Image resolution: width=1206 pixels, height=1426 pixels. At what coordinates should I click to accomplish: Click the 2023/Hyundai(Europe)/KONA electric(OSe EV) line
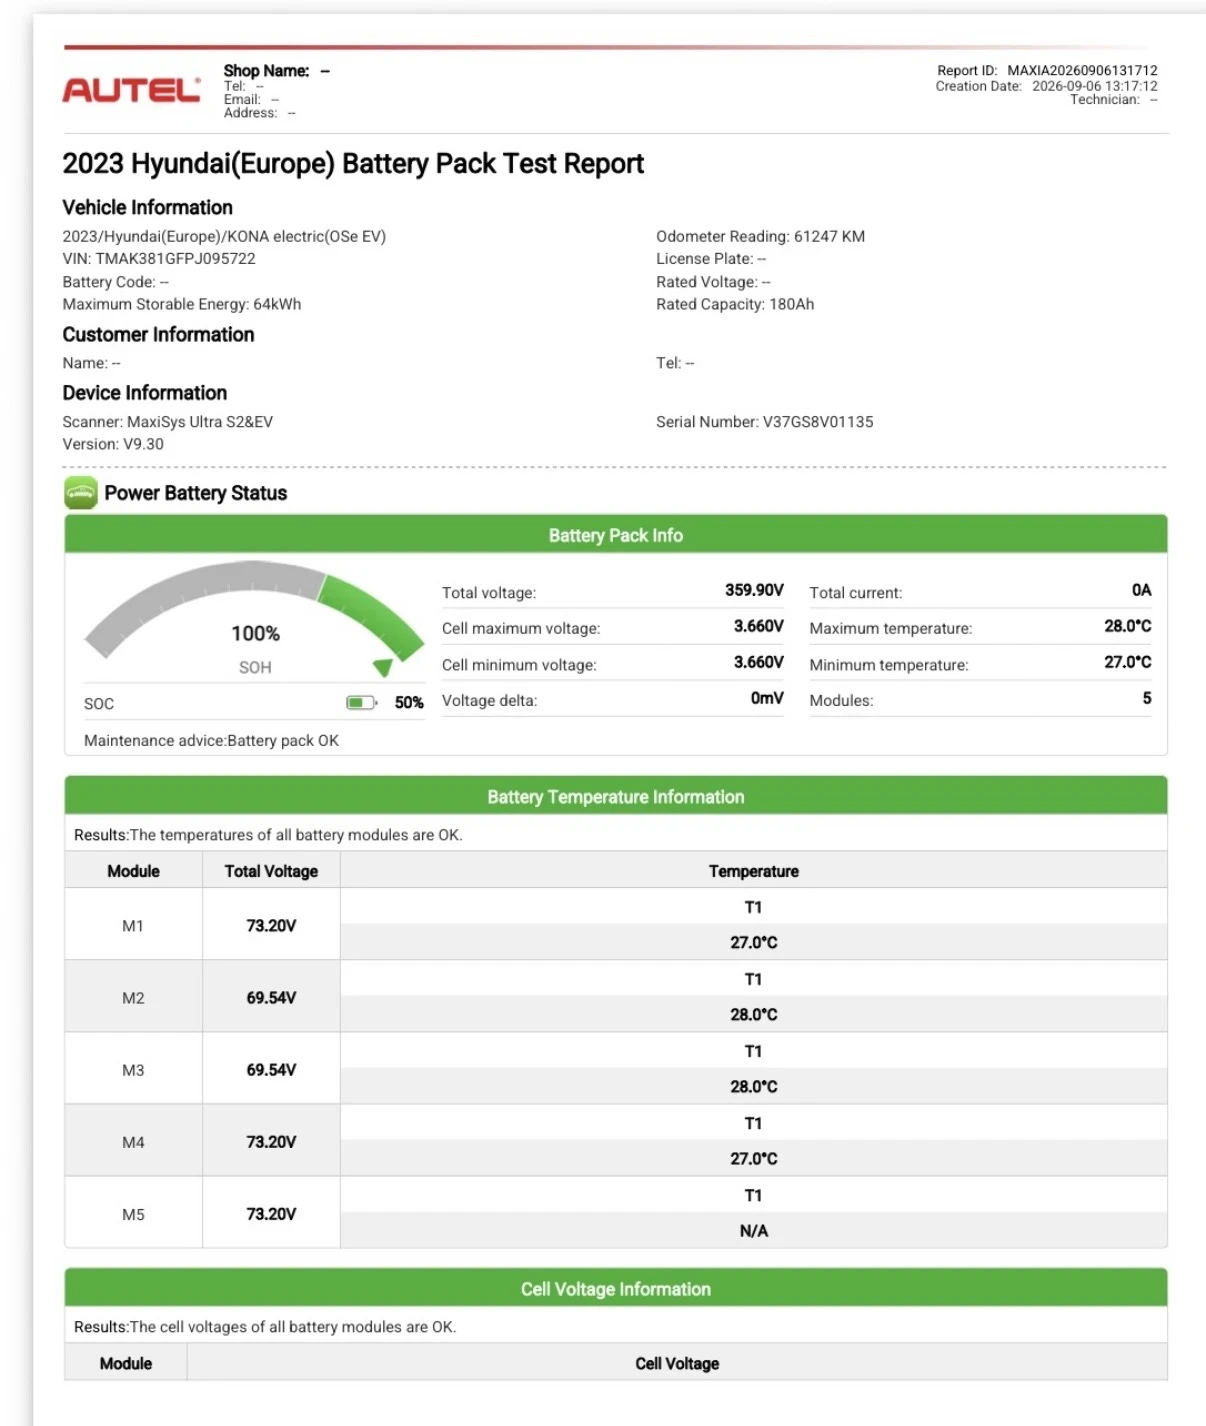click(224, 237)
